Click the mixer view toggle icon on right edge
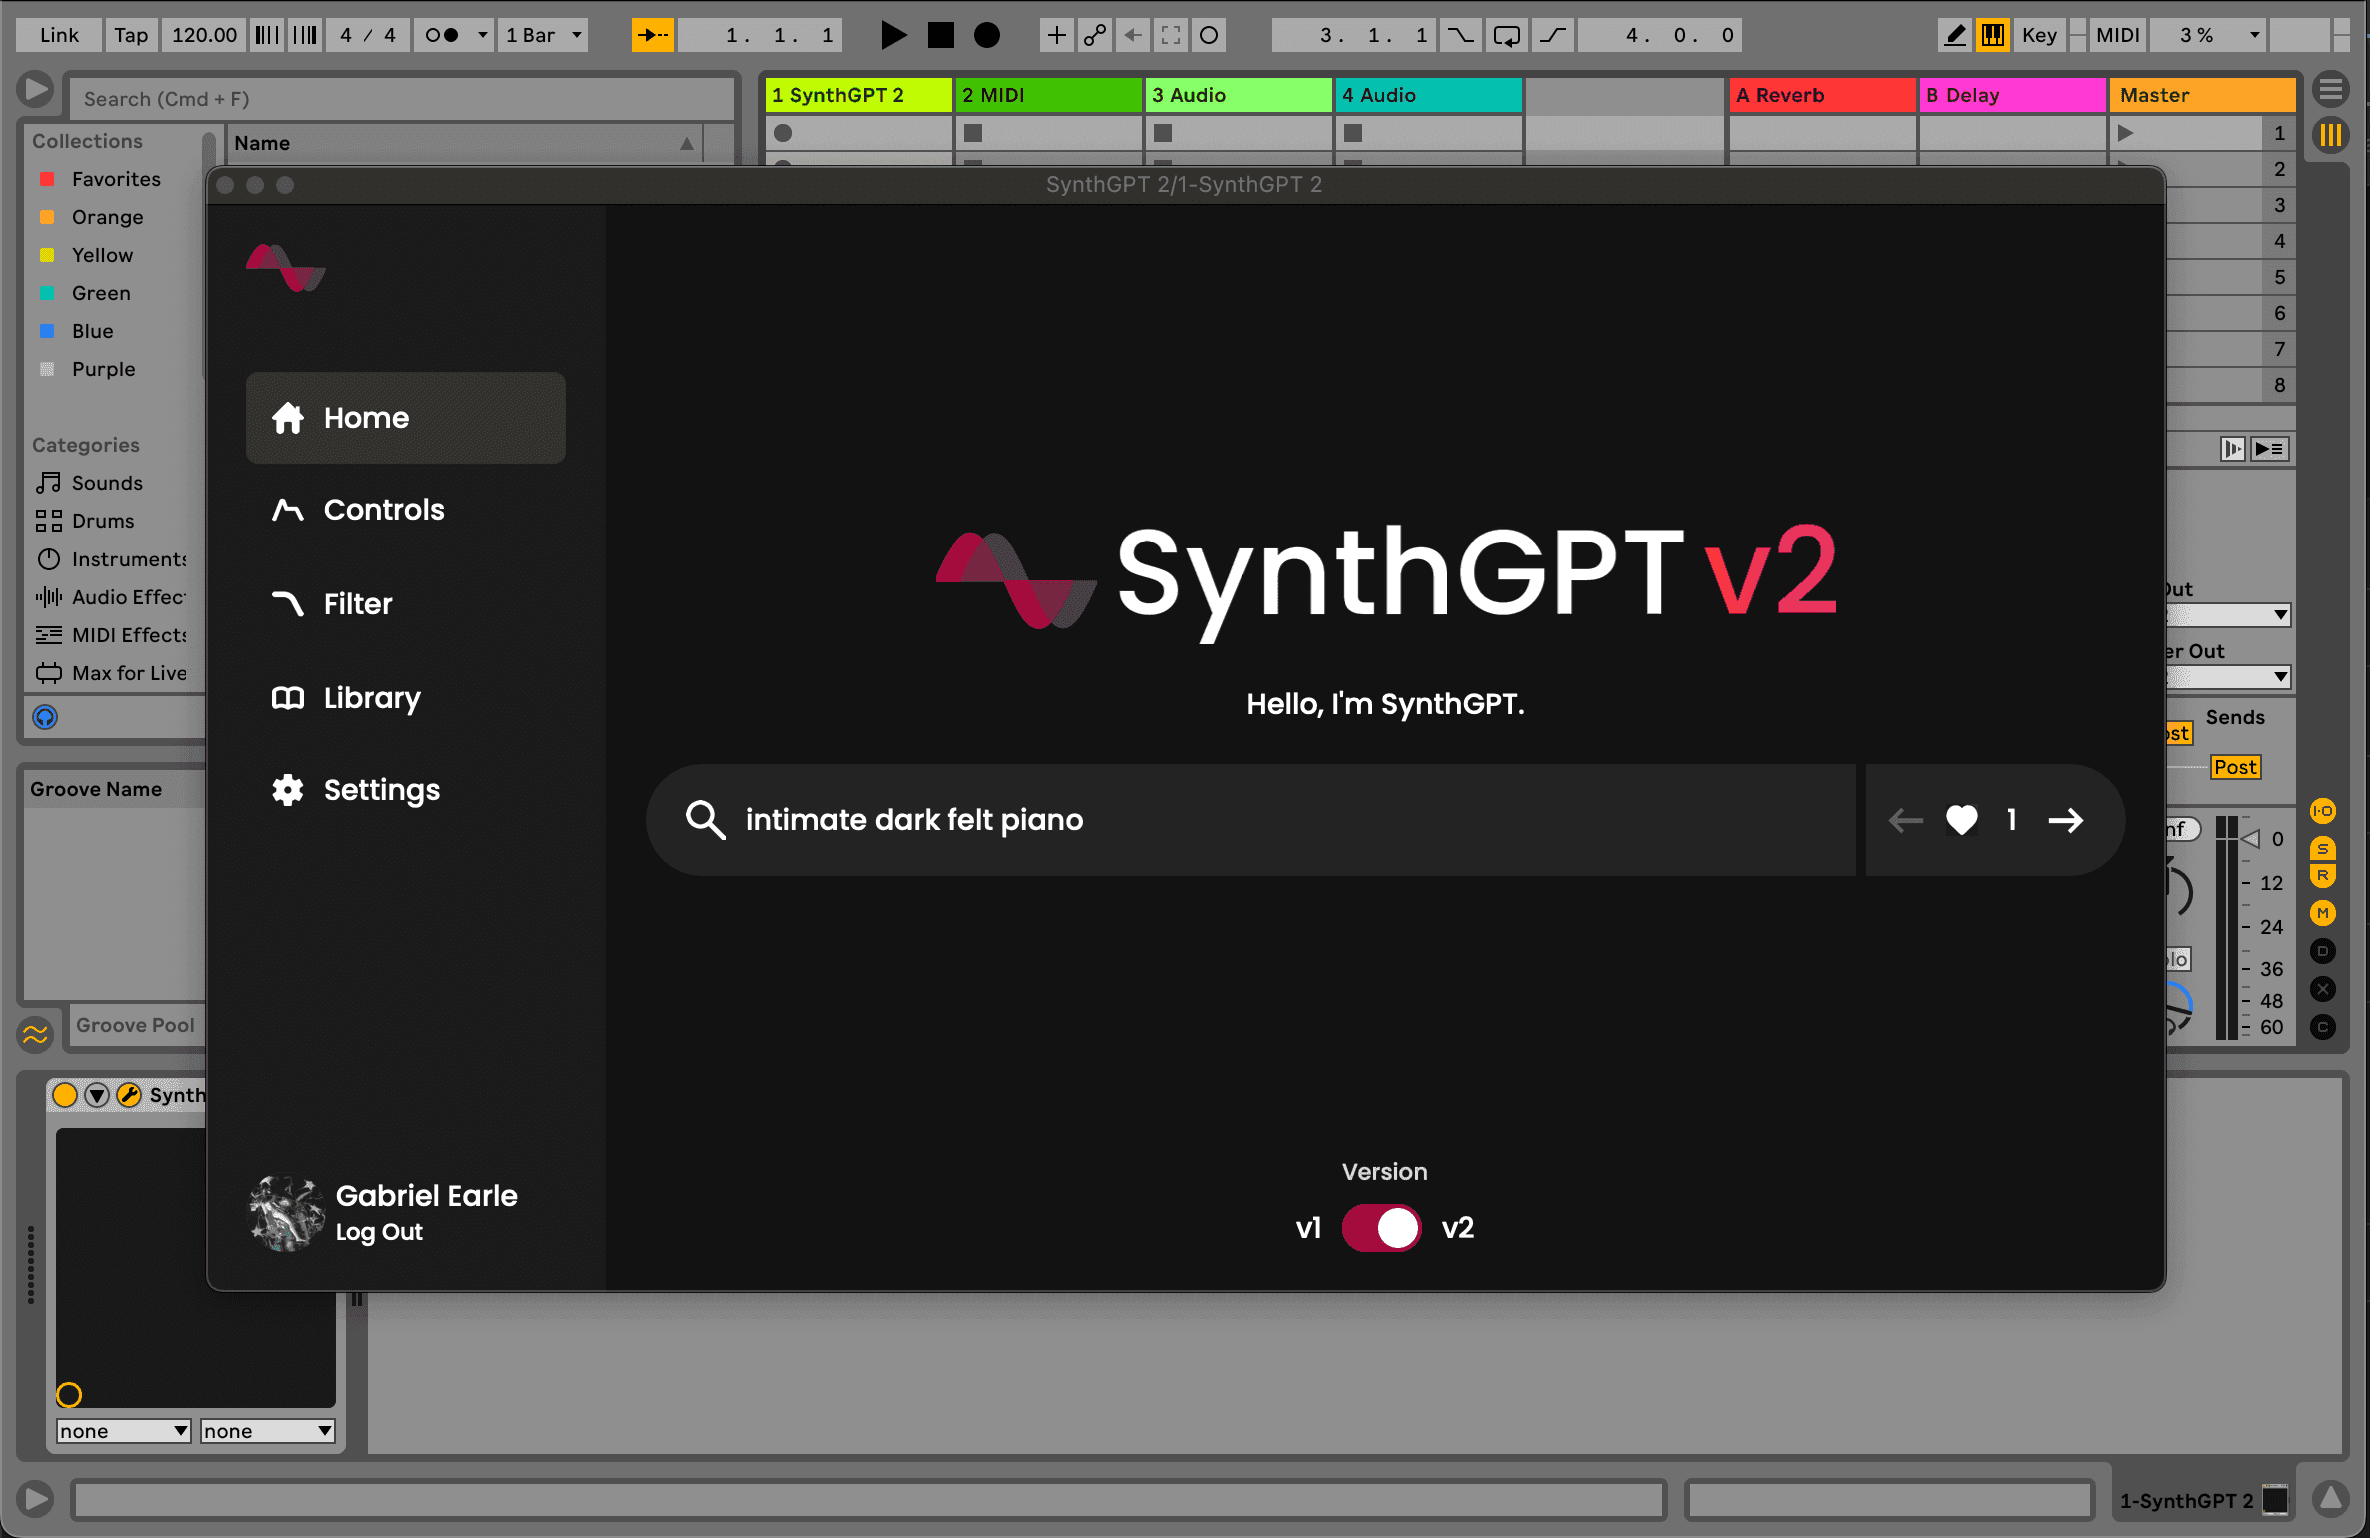 click(2331, 133)
